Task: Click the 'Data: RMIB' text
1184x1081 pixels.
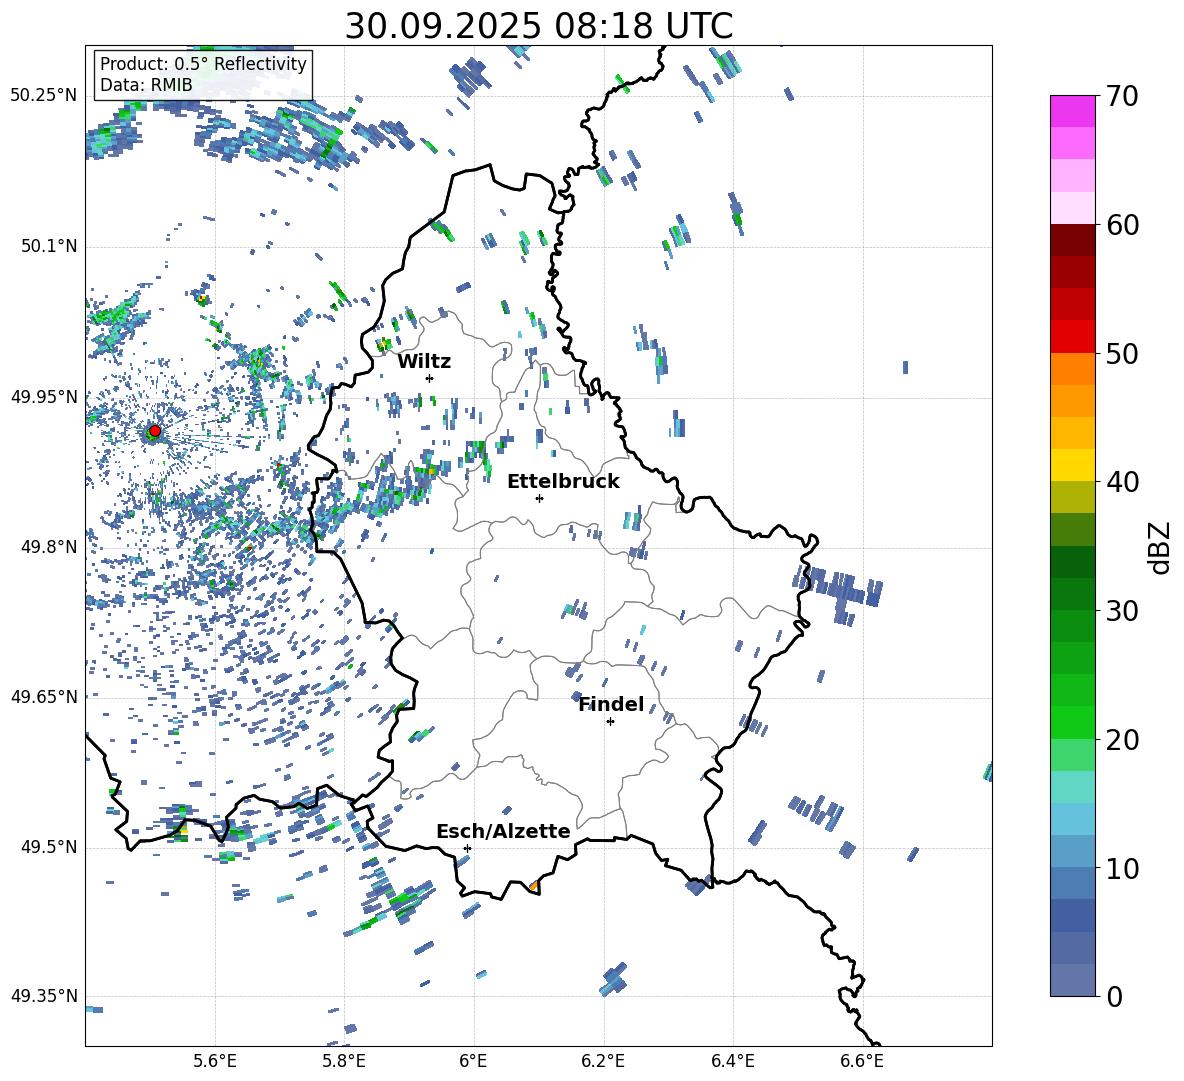Action: click(x=146, y=85)
